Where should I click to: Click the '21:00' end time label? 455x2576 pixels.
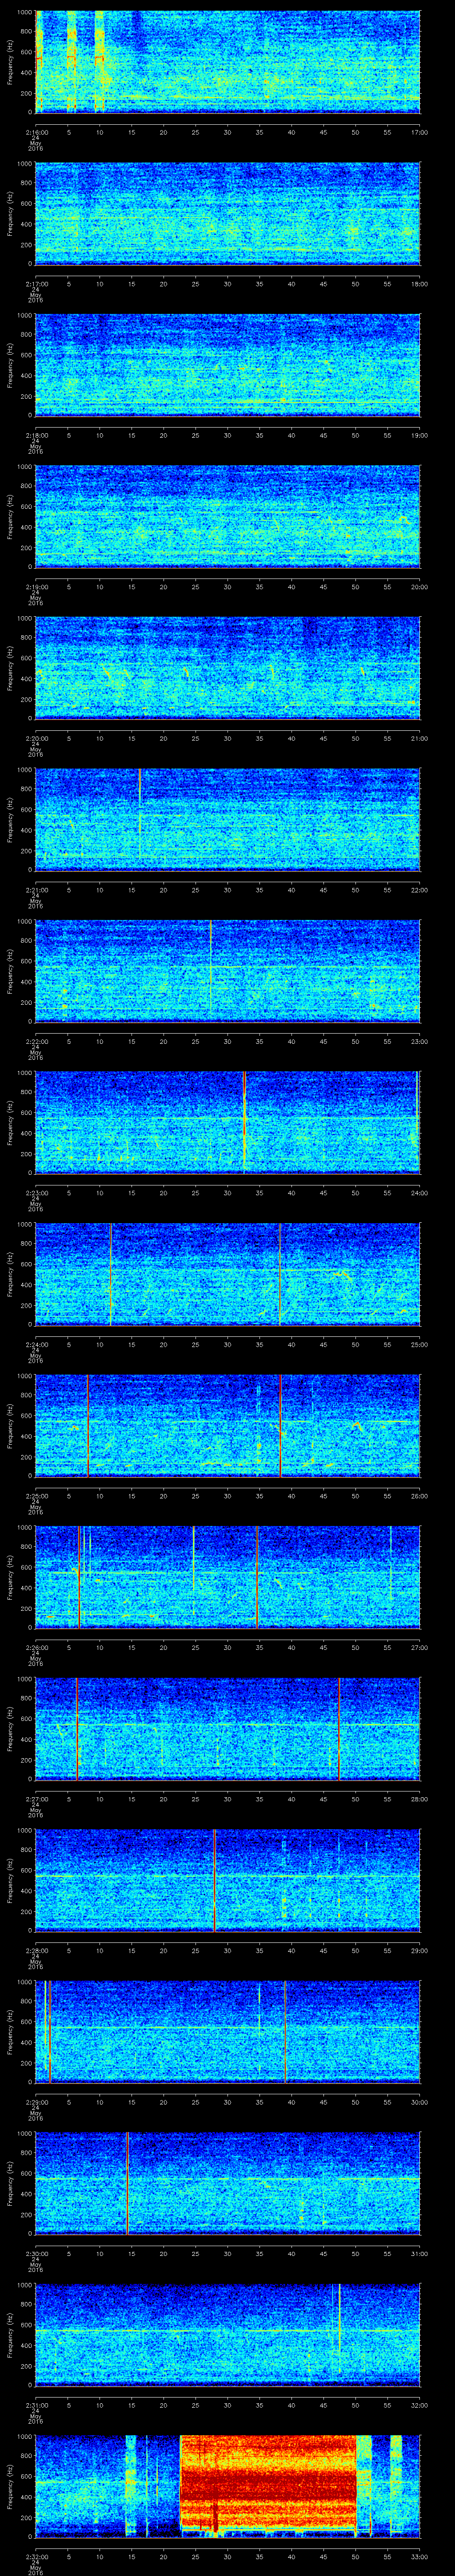click(x=419, y=738)
